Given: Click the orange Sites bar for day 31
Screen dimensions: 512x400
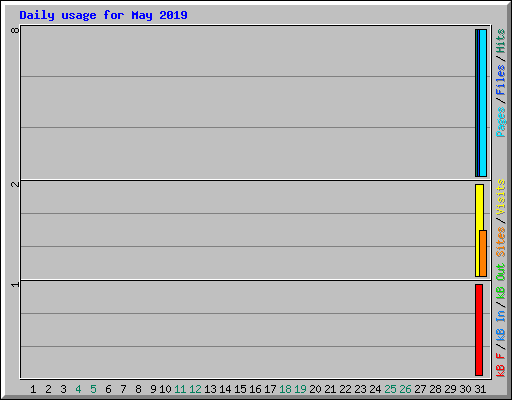Looking at the screenshot, I should tap(483, 253).
